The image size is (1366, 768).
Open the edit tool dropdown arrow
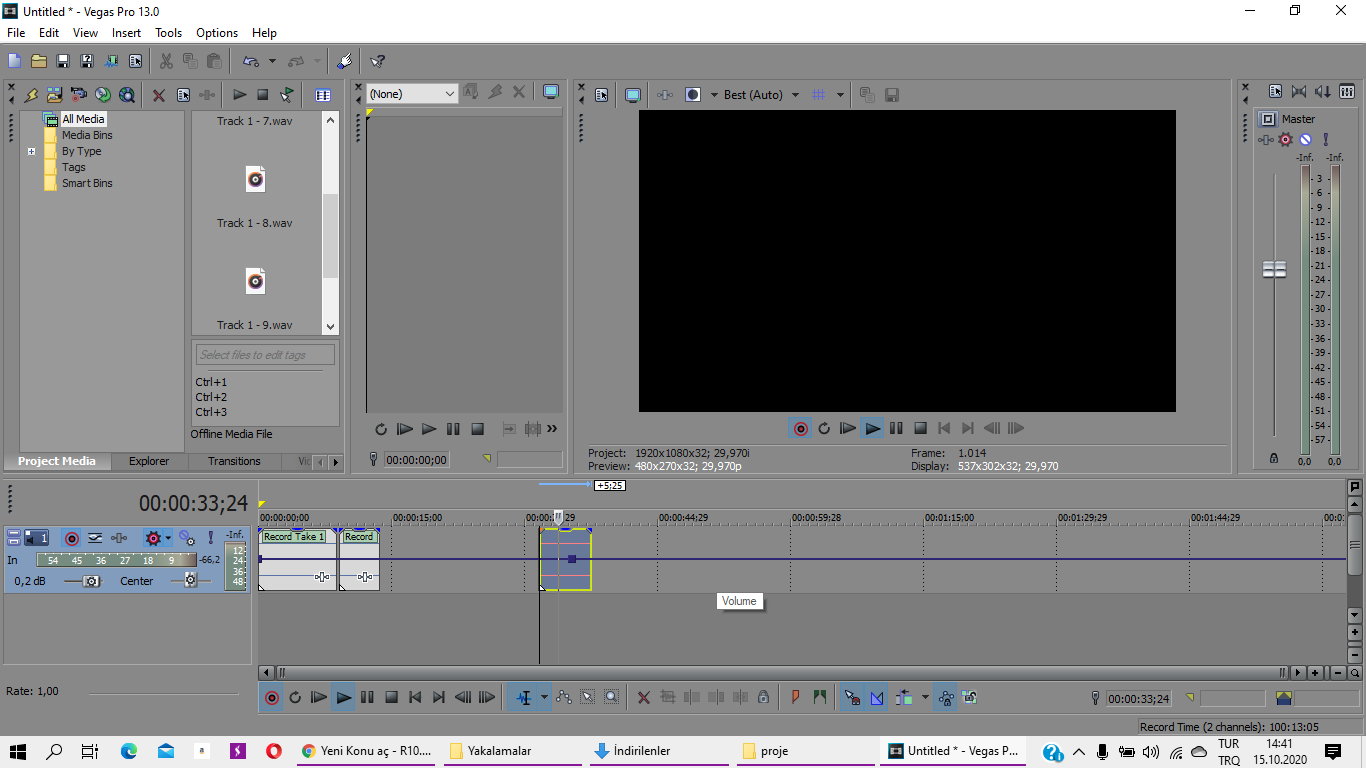click(x=544, y=698)
